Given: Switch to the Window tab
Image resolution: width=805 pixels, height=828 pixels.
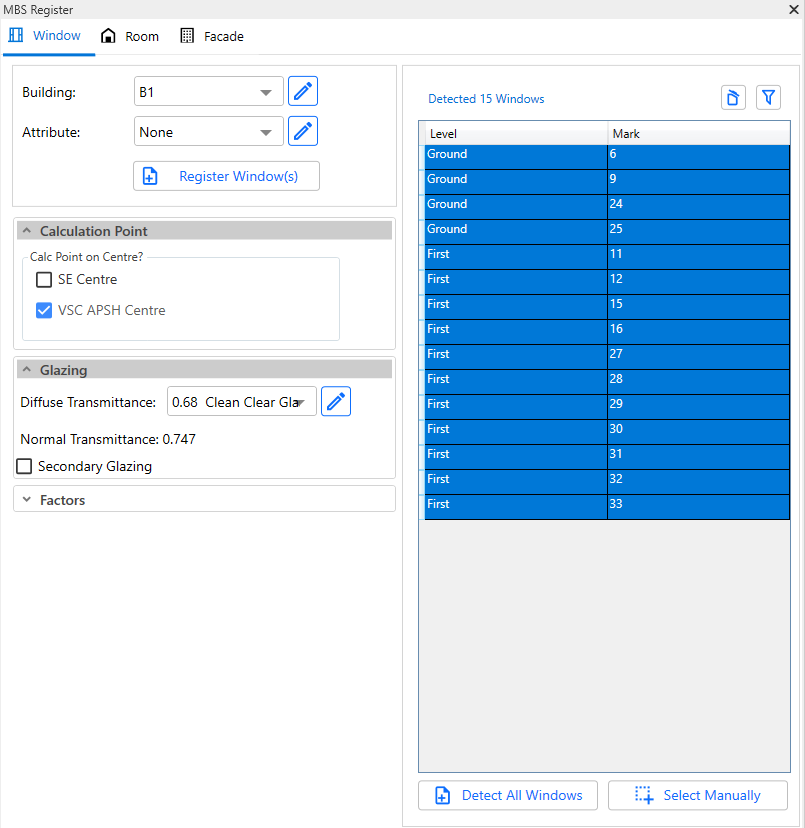Looking at the screenshot, I should pos(48,35).
